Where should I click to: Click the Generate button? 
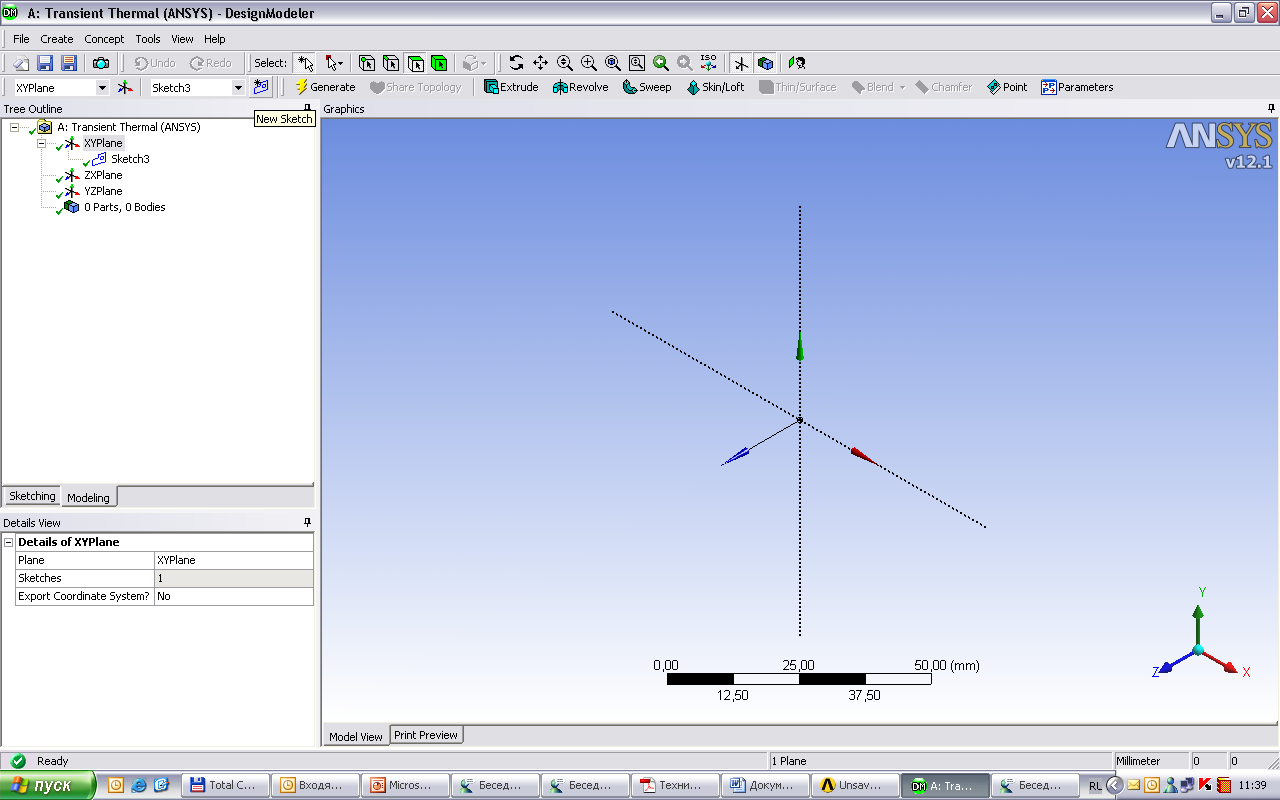tap(325, 87)
